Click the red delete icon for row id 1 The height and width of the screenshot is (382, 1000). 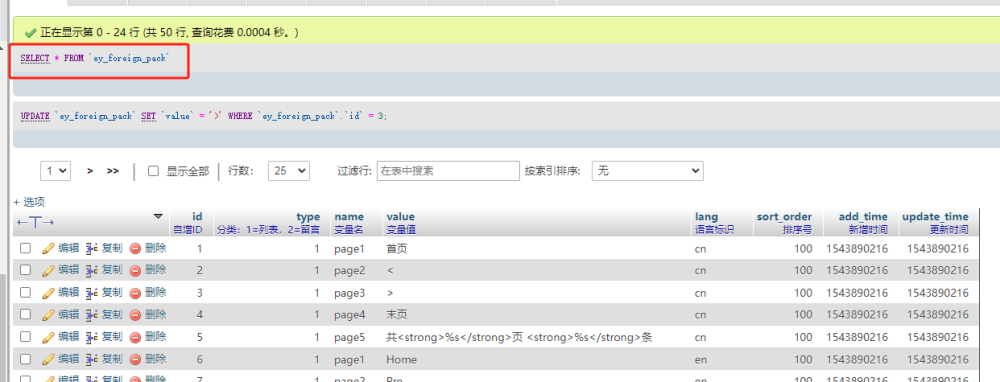click(135, 249)
